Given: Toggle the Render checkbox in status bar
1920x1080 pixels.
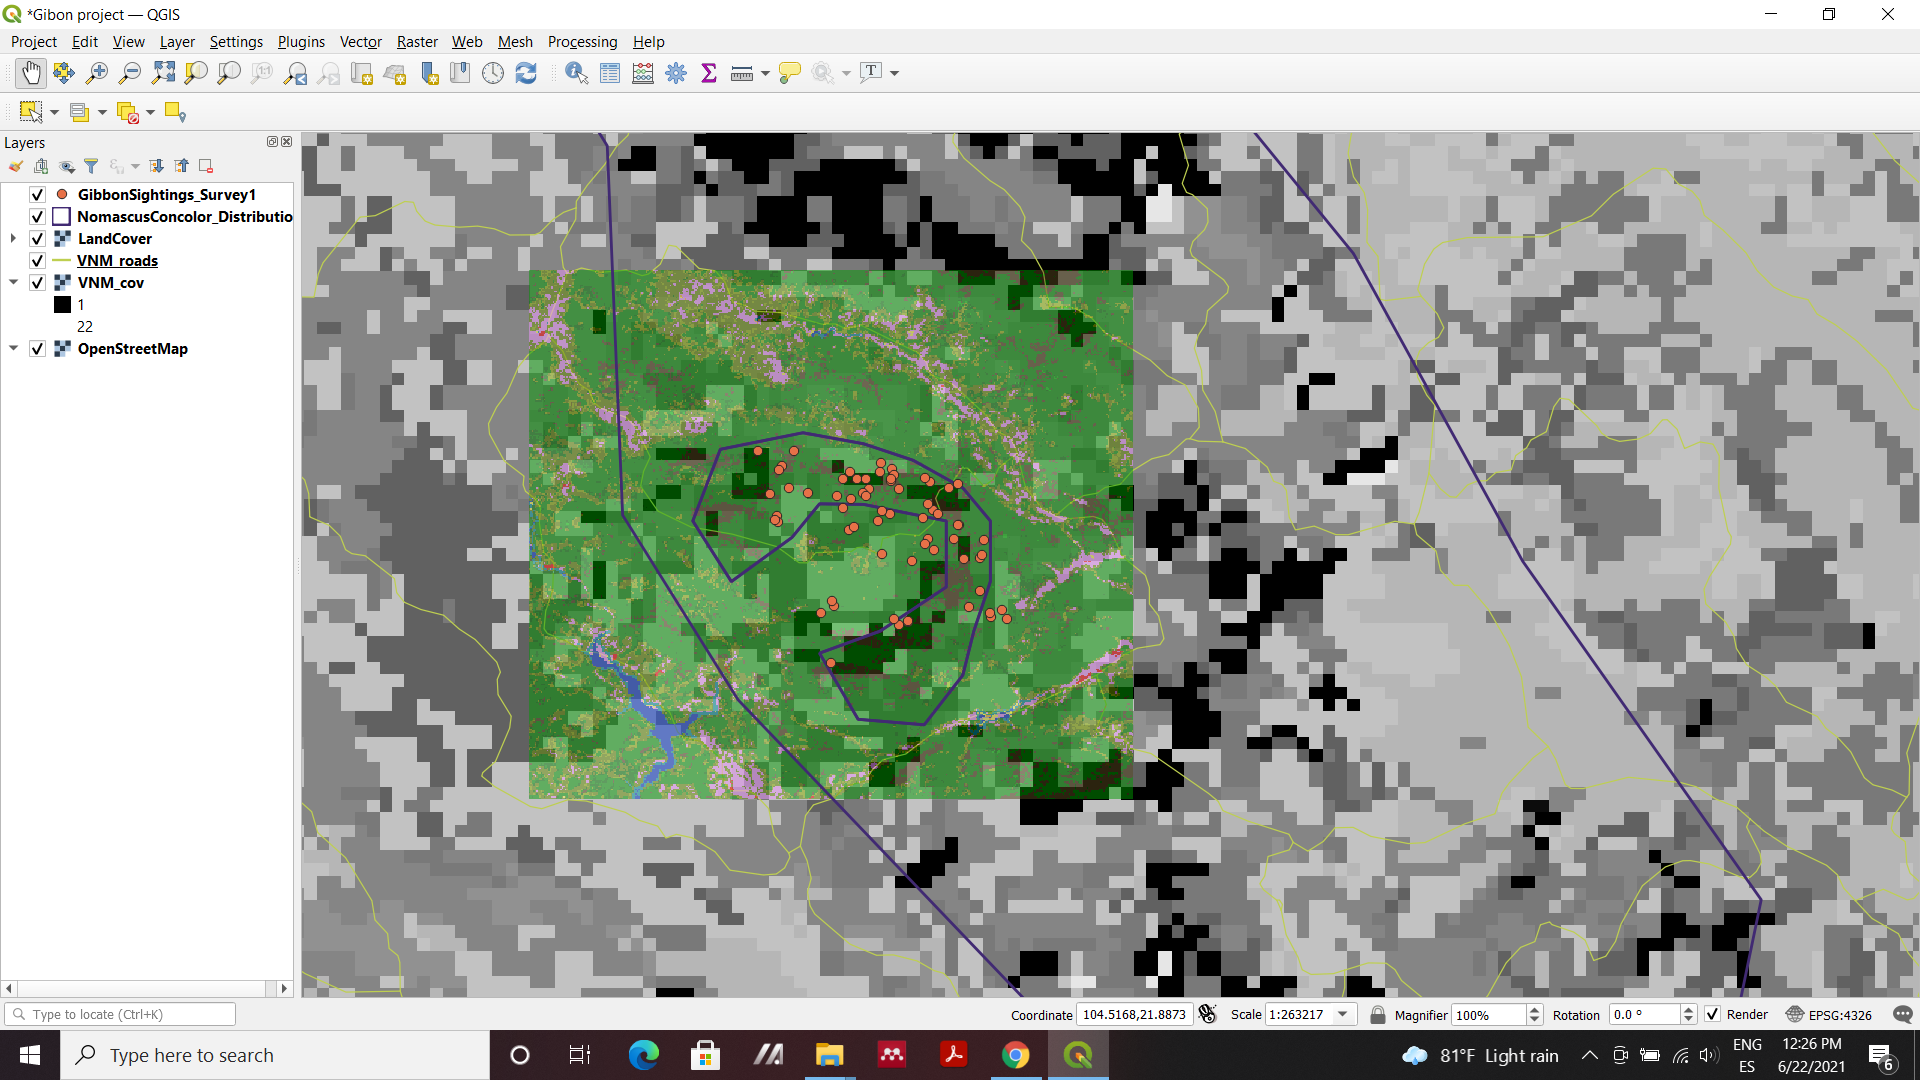Looking at the screenshot, I should coord(1712,1014).
